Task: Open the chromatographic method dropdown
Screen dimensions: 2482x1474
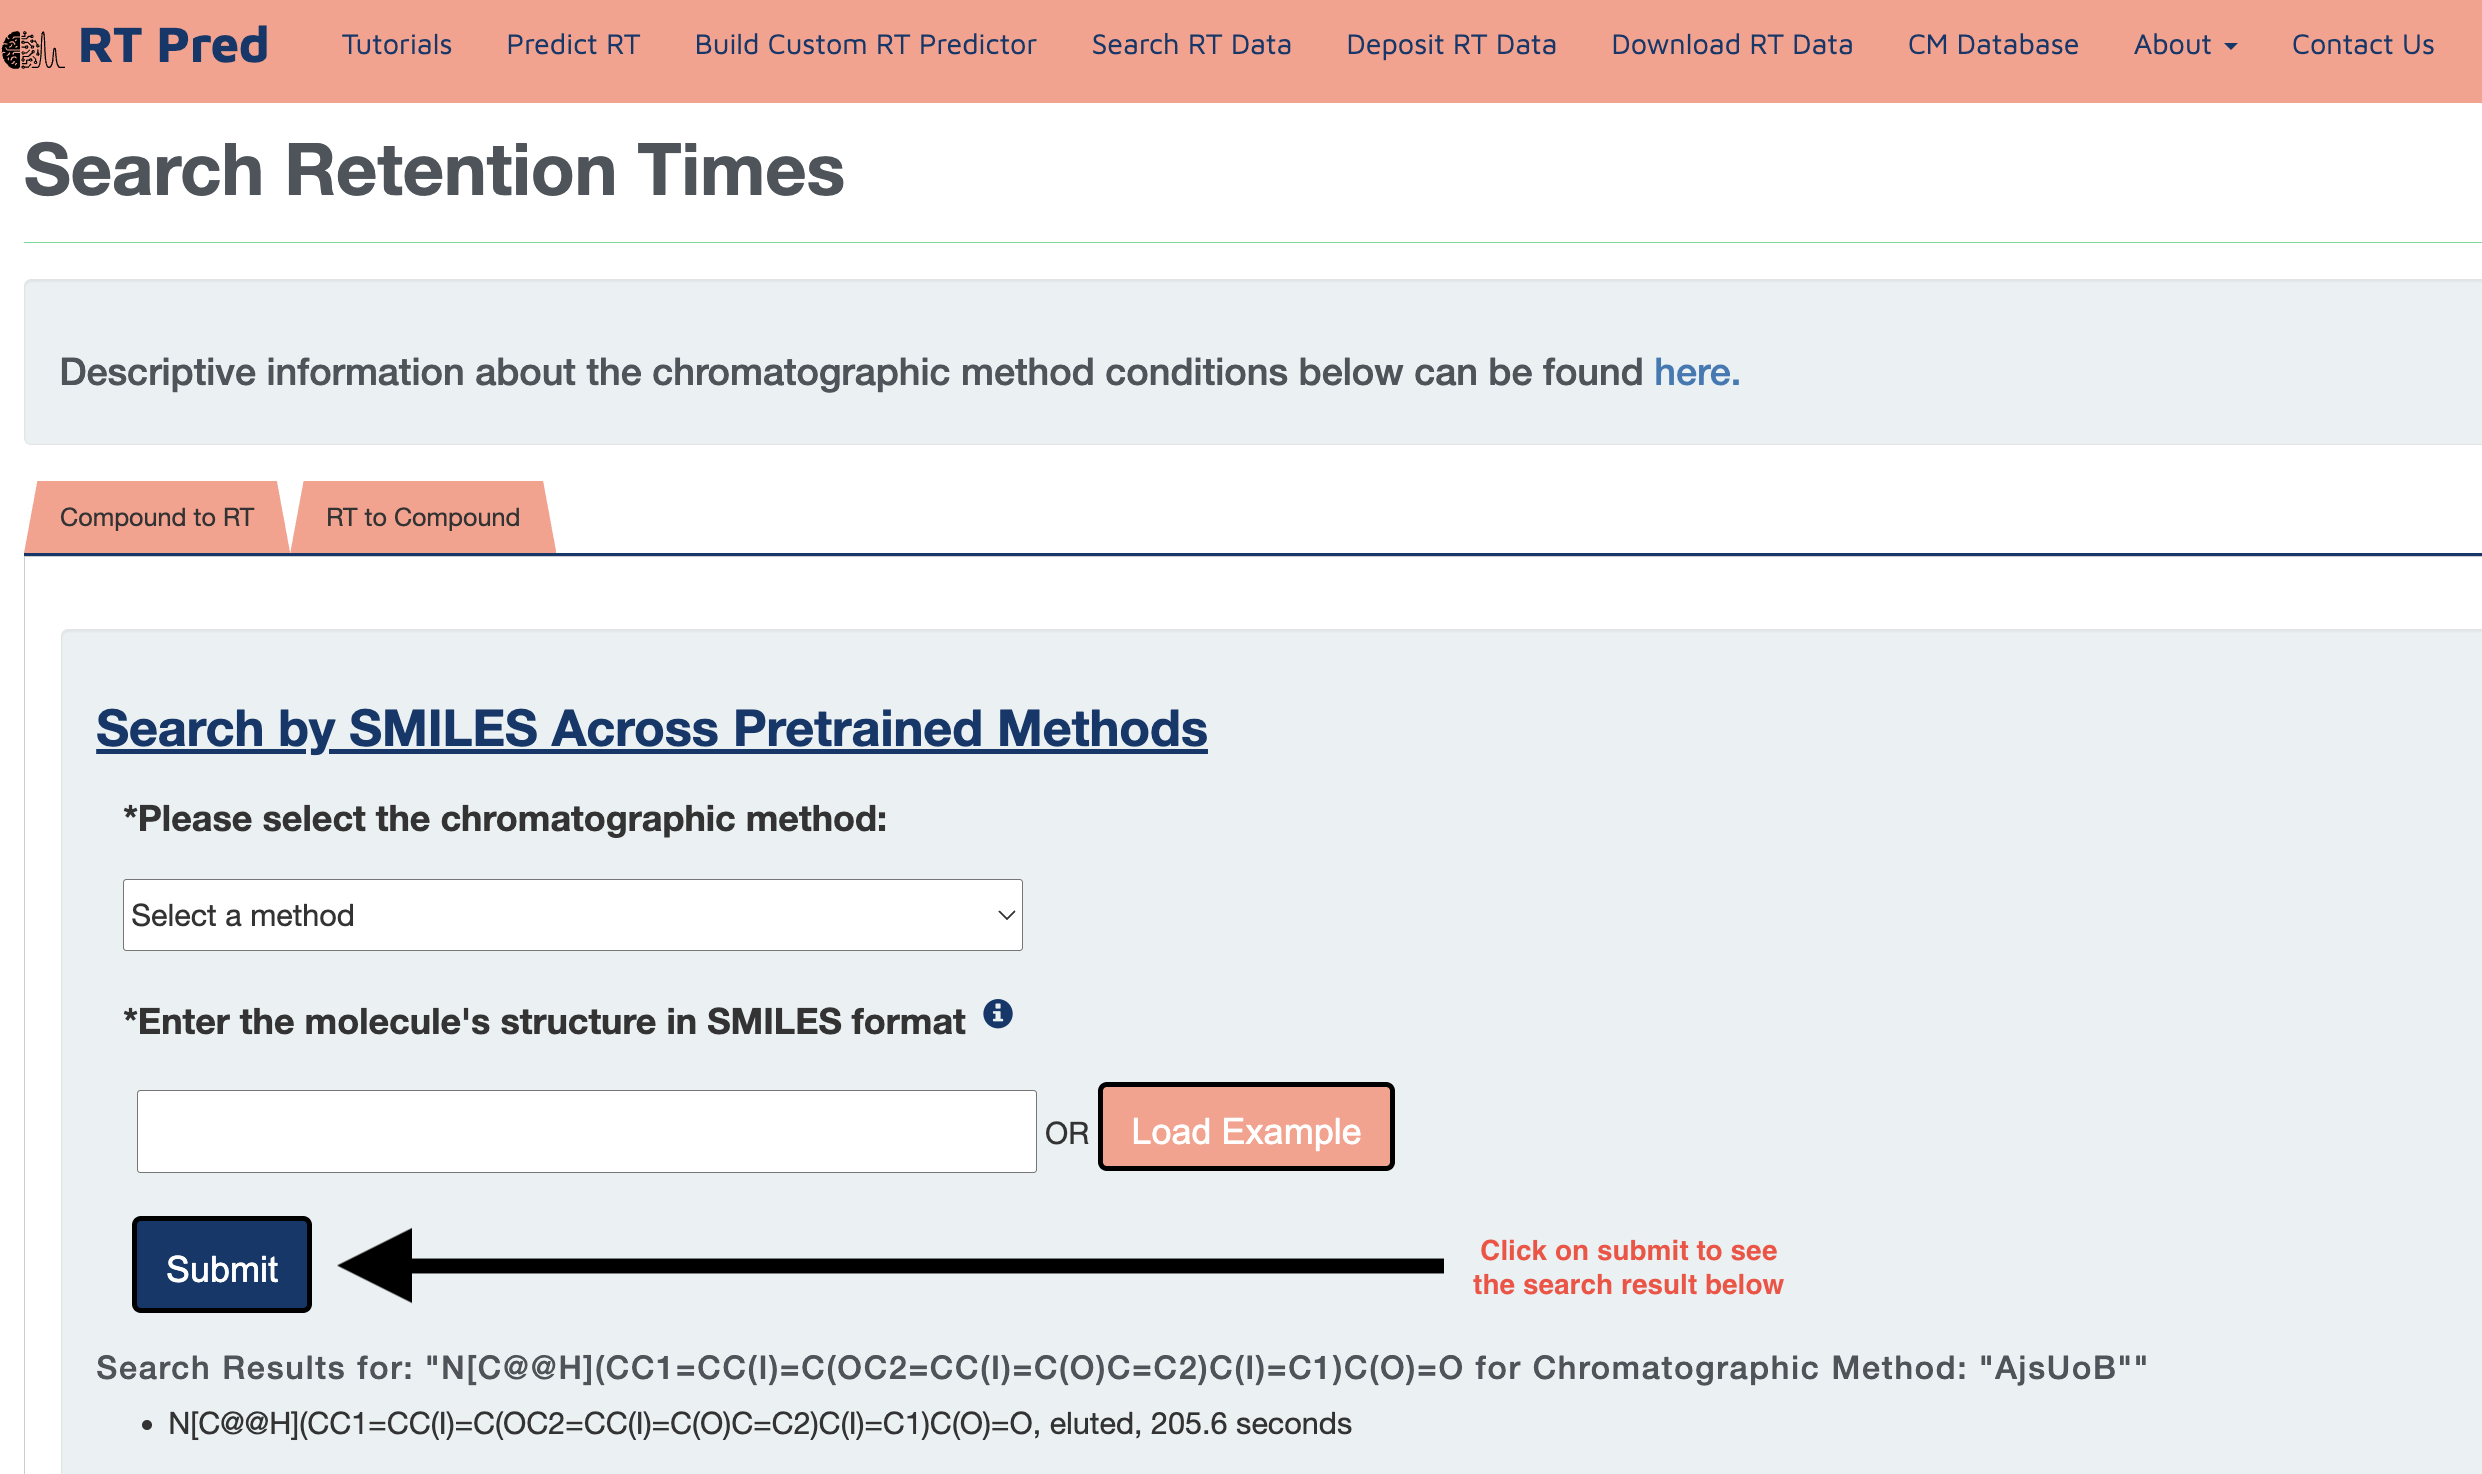Action: 572,915
